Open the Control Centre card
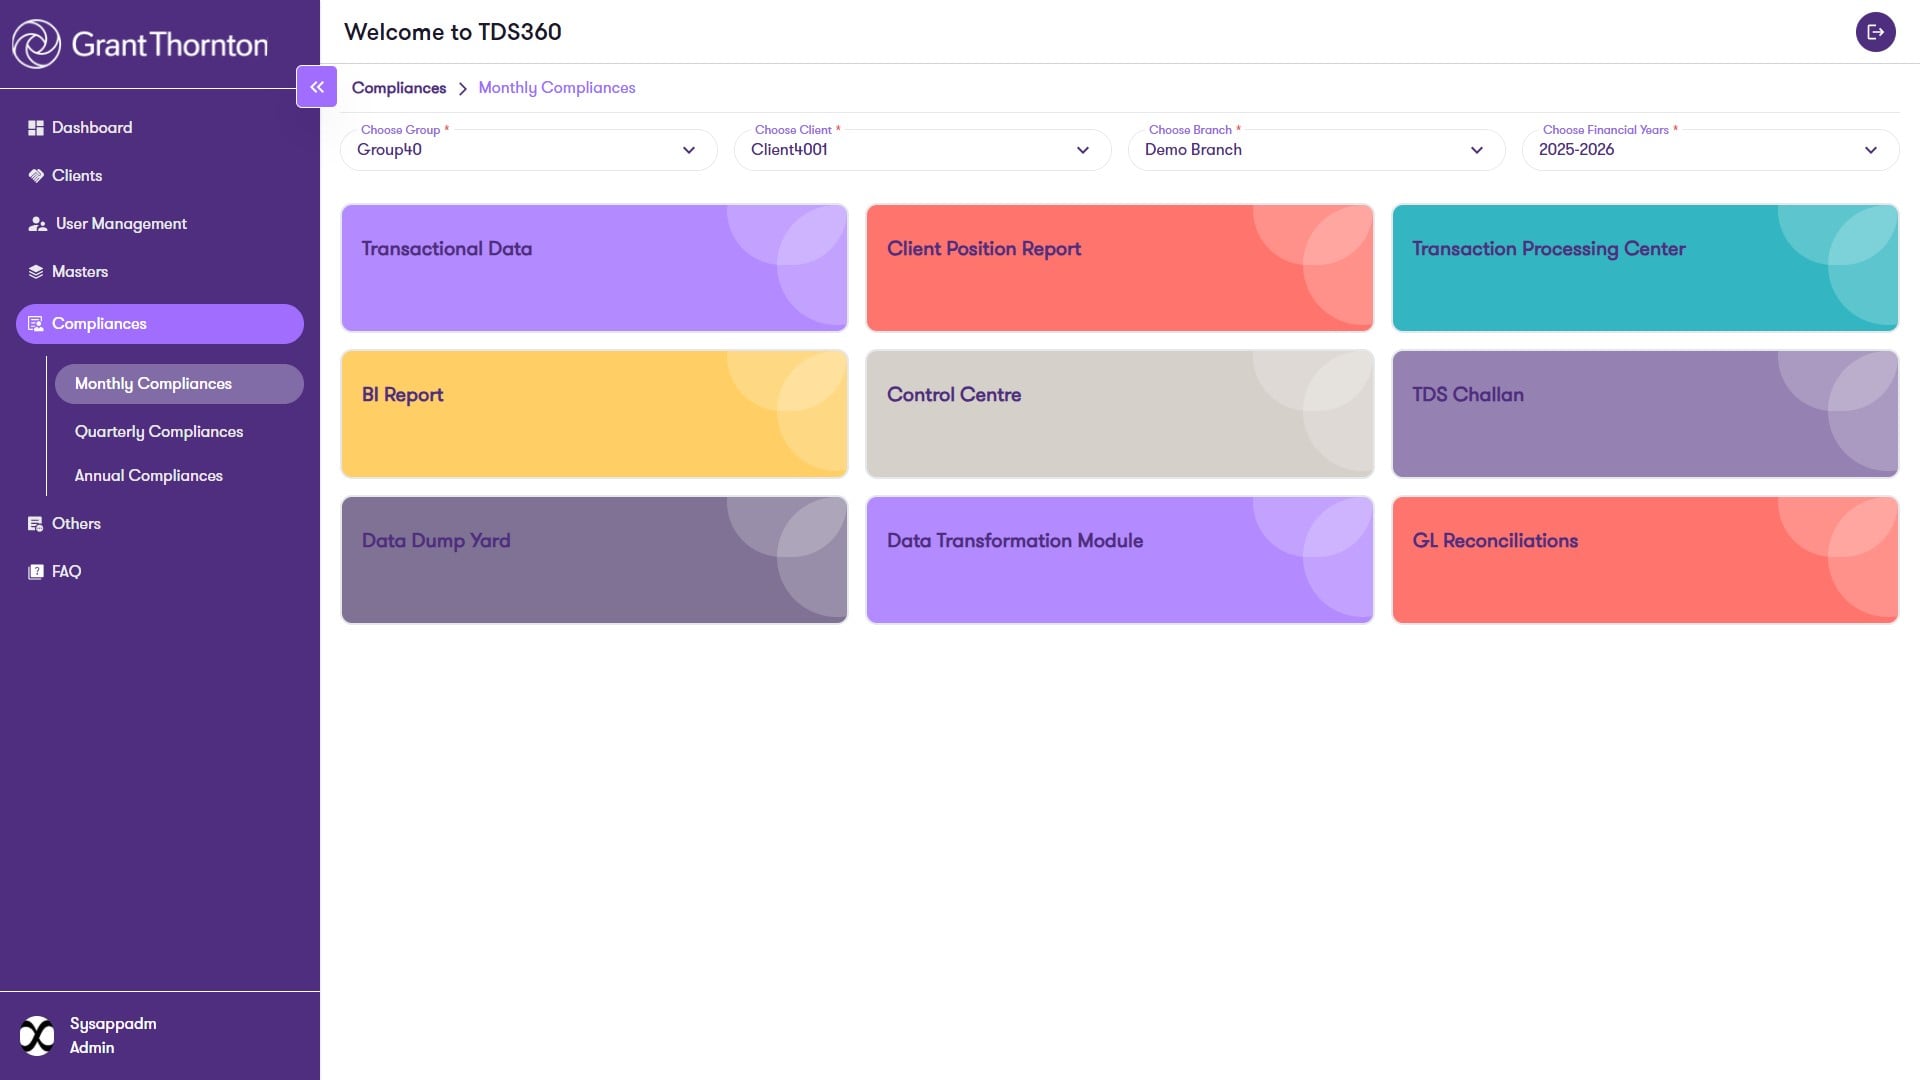Viewport: 1920px width, 1080px height. [1119, 414]
